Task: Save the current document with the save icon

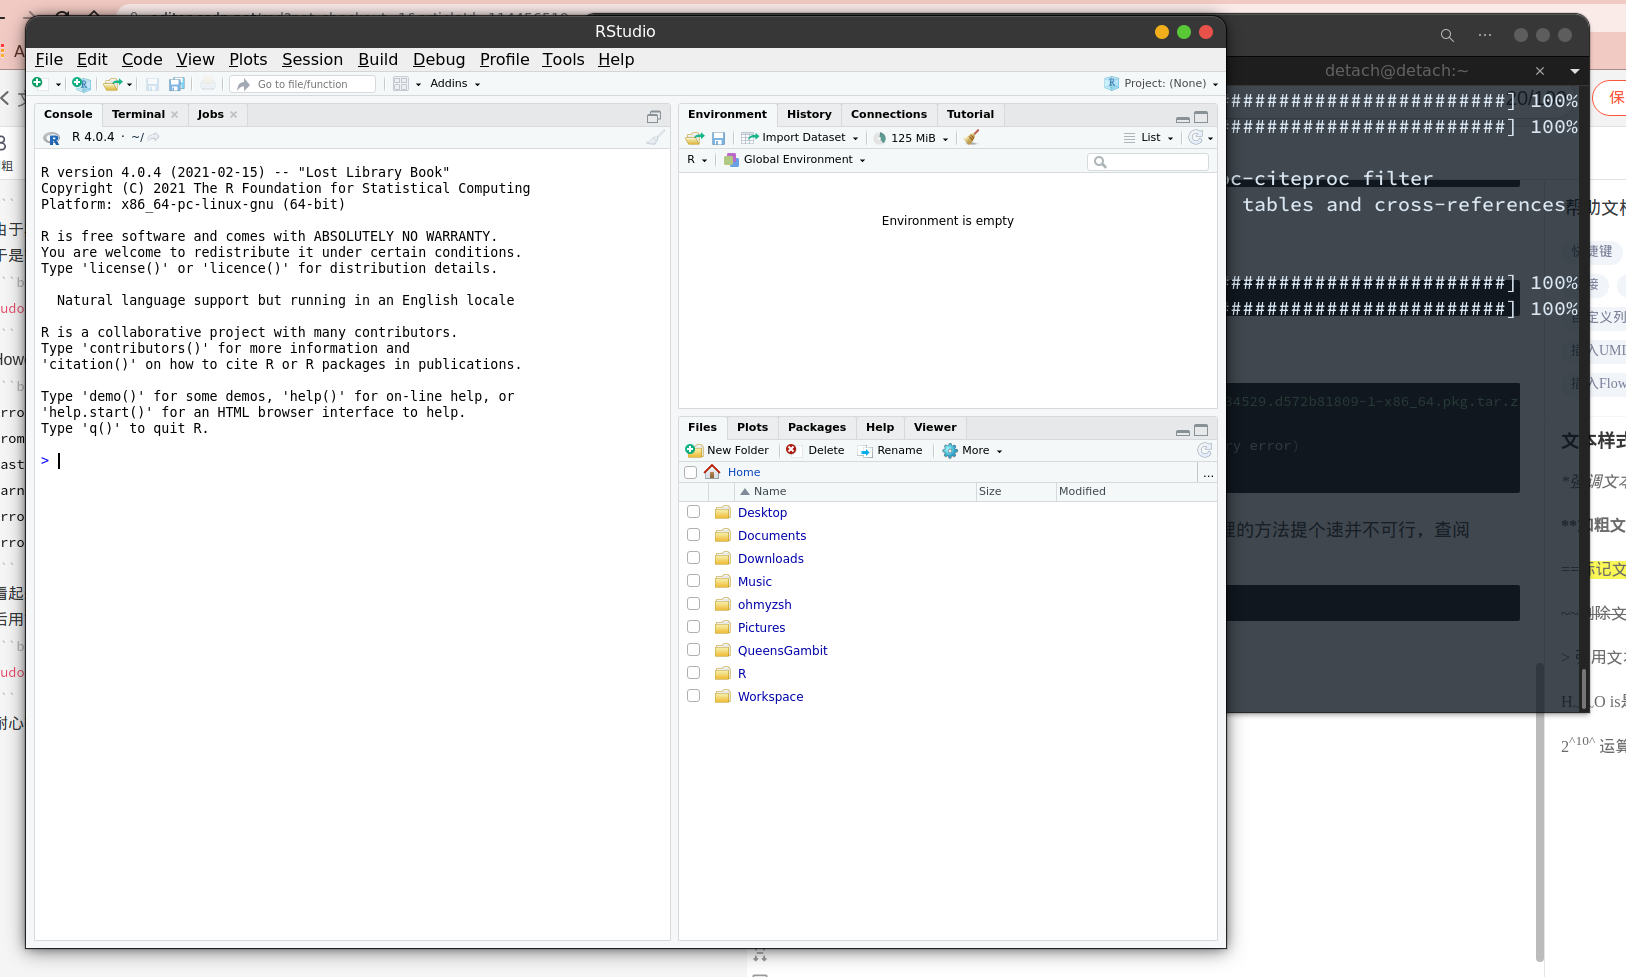Action: [x=151, y=84]
